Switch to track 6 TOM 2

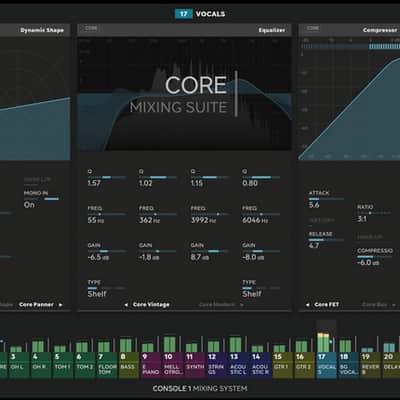pos(85,365)
